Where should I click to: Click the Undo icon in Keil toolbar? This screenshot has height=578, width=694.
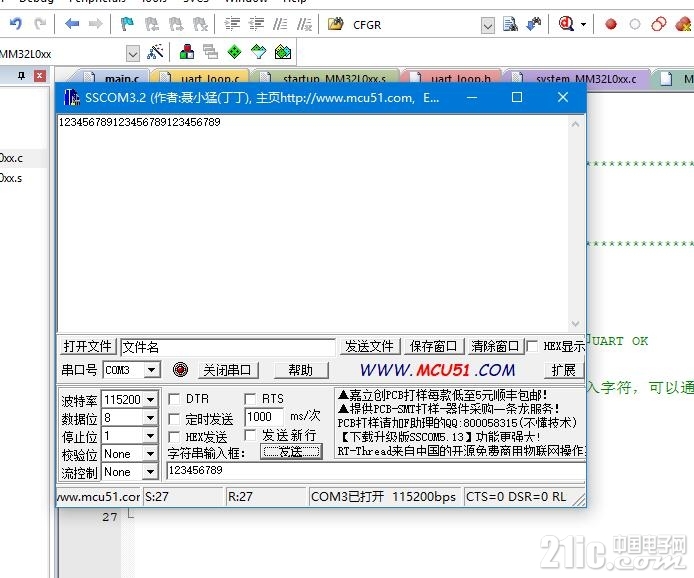point(16,23)
